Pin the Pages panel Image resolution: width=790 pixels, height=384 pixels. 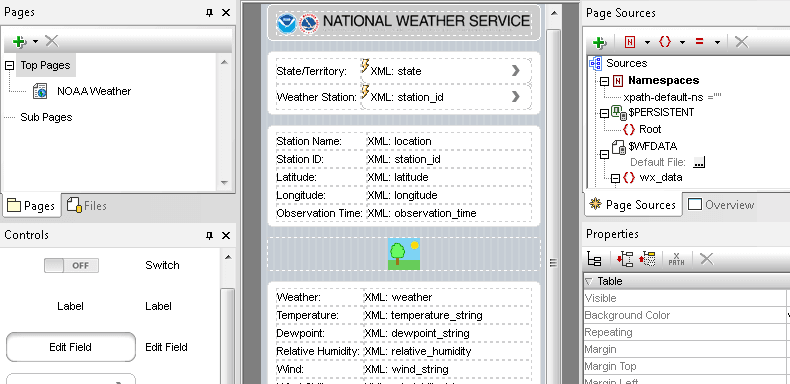(210, 13)
